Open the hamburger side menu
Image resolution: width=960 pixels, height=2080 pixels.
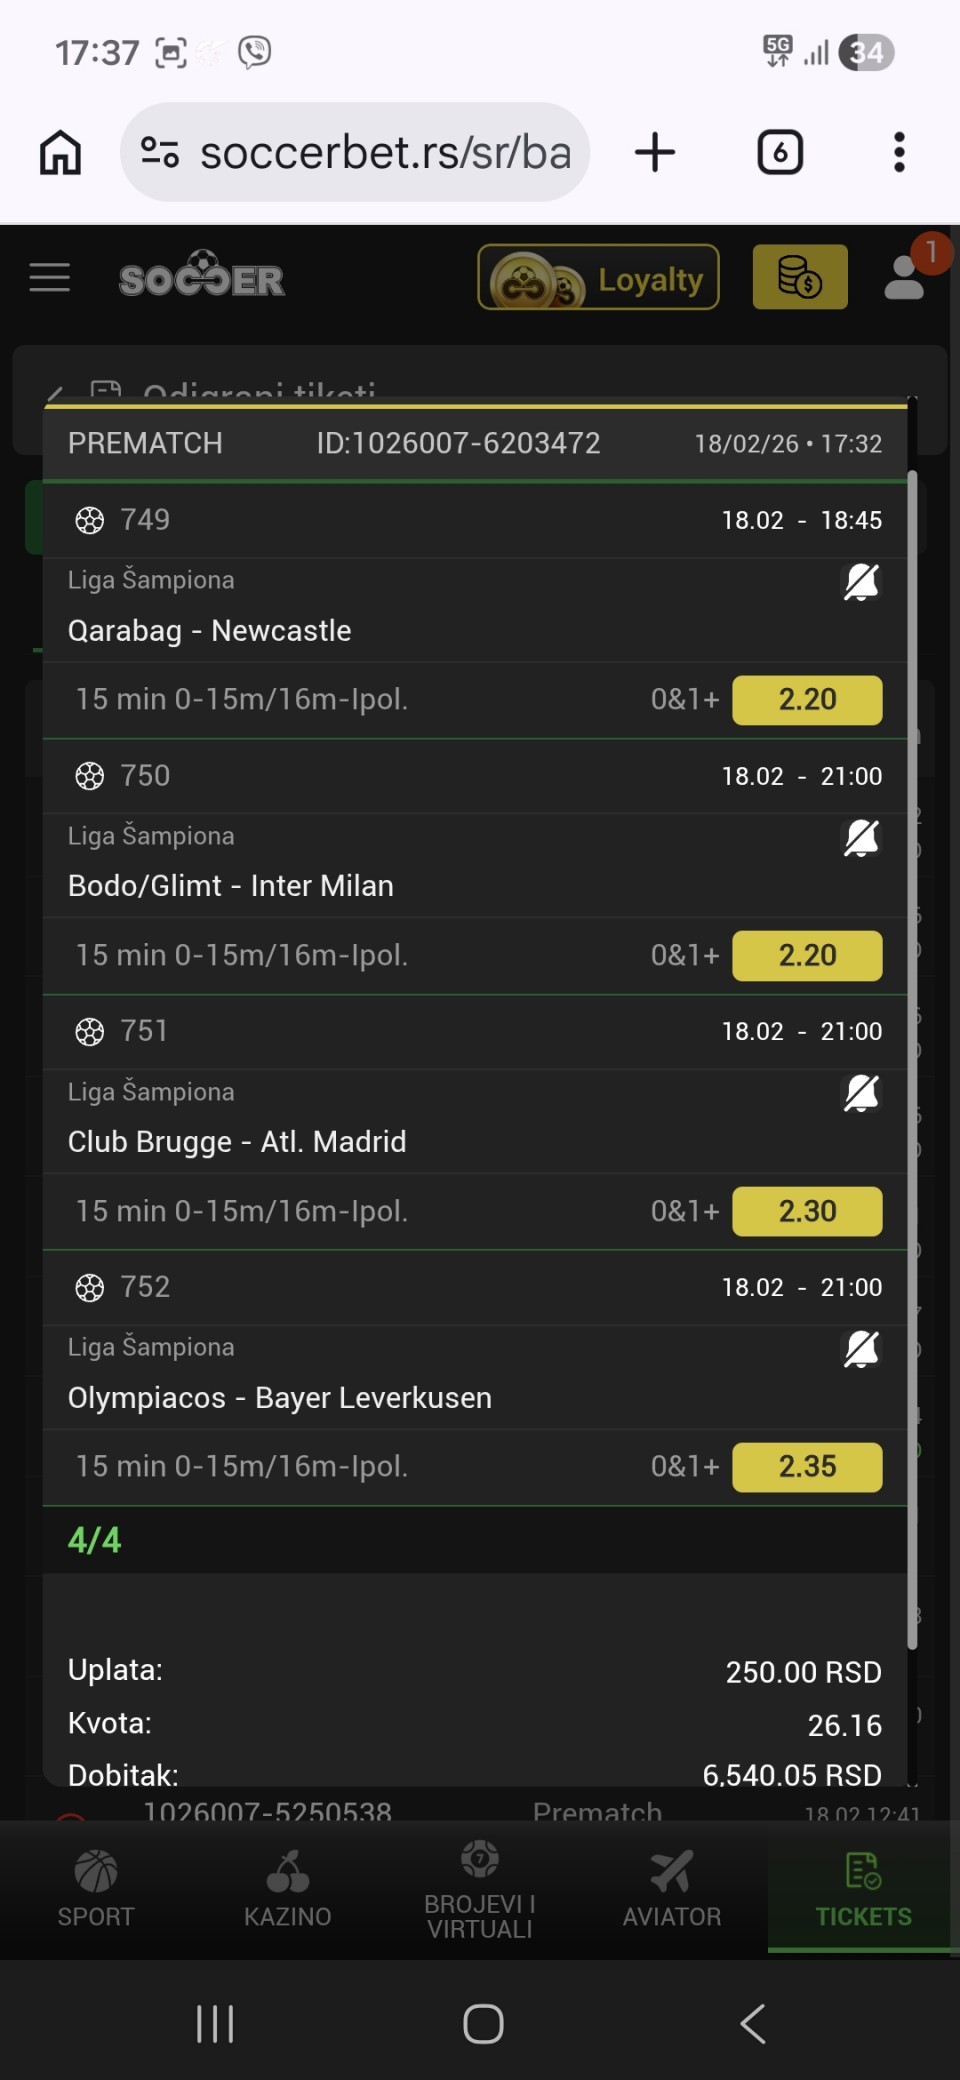[50, 278]
